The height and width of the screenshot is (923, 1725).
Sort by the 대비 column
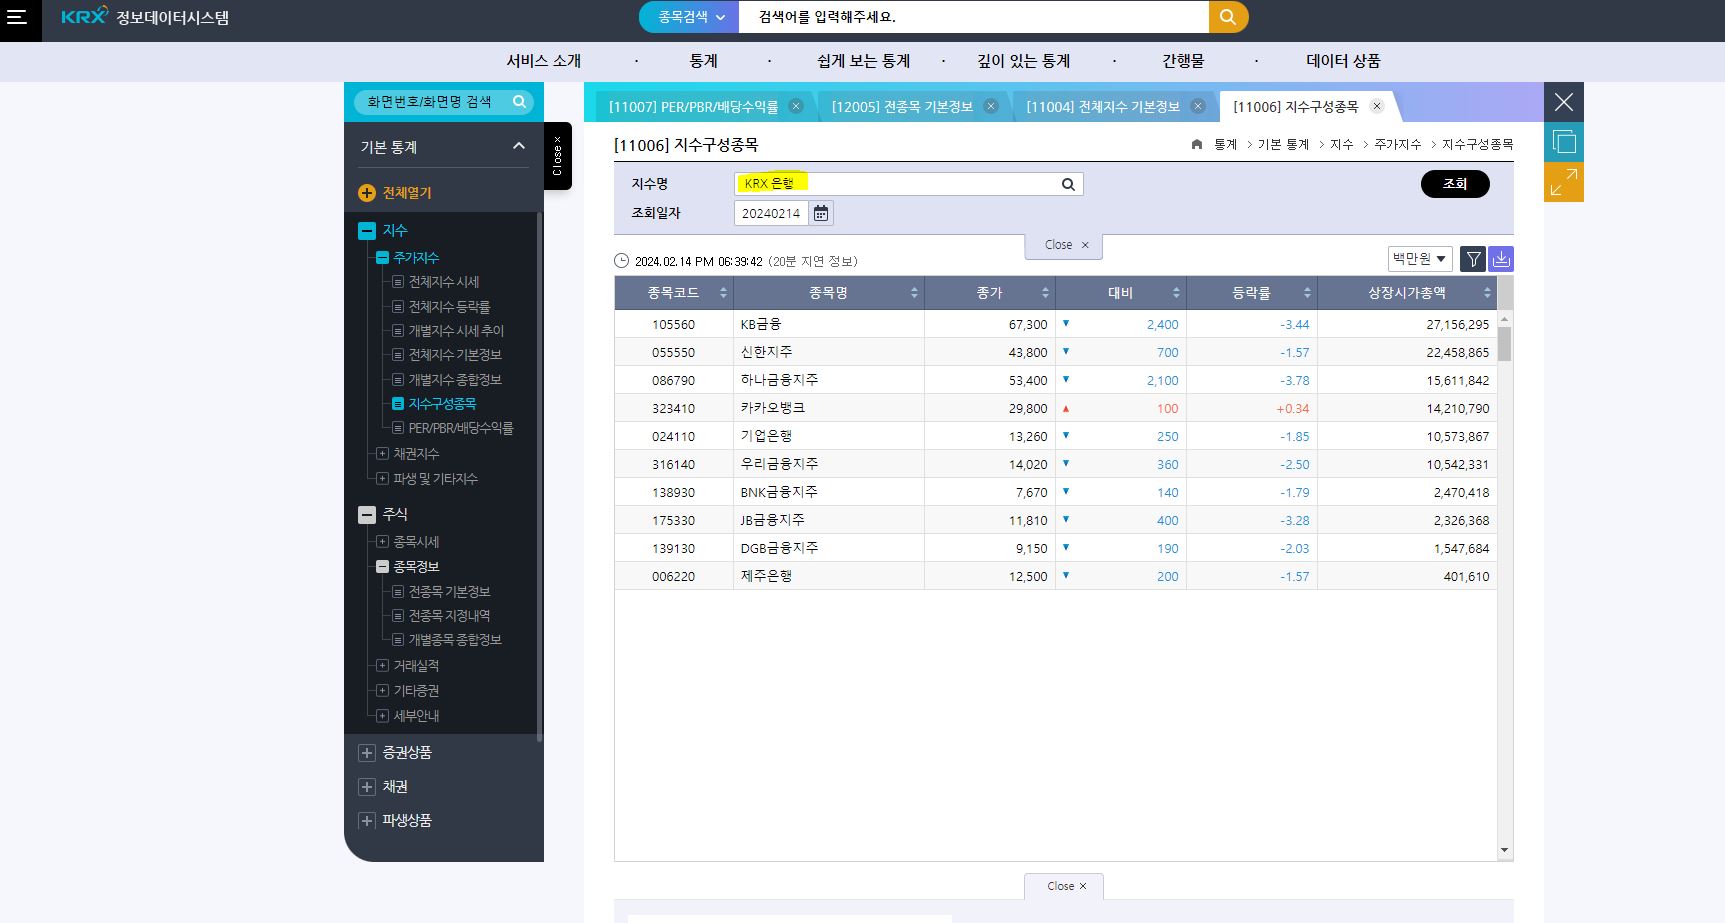(x=1121, y=293)
